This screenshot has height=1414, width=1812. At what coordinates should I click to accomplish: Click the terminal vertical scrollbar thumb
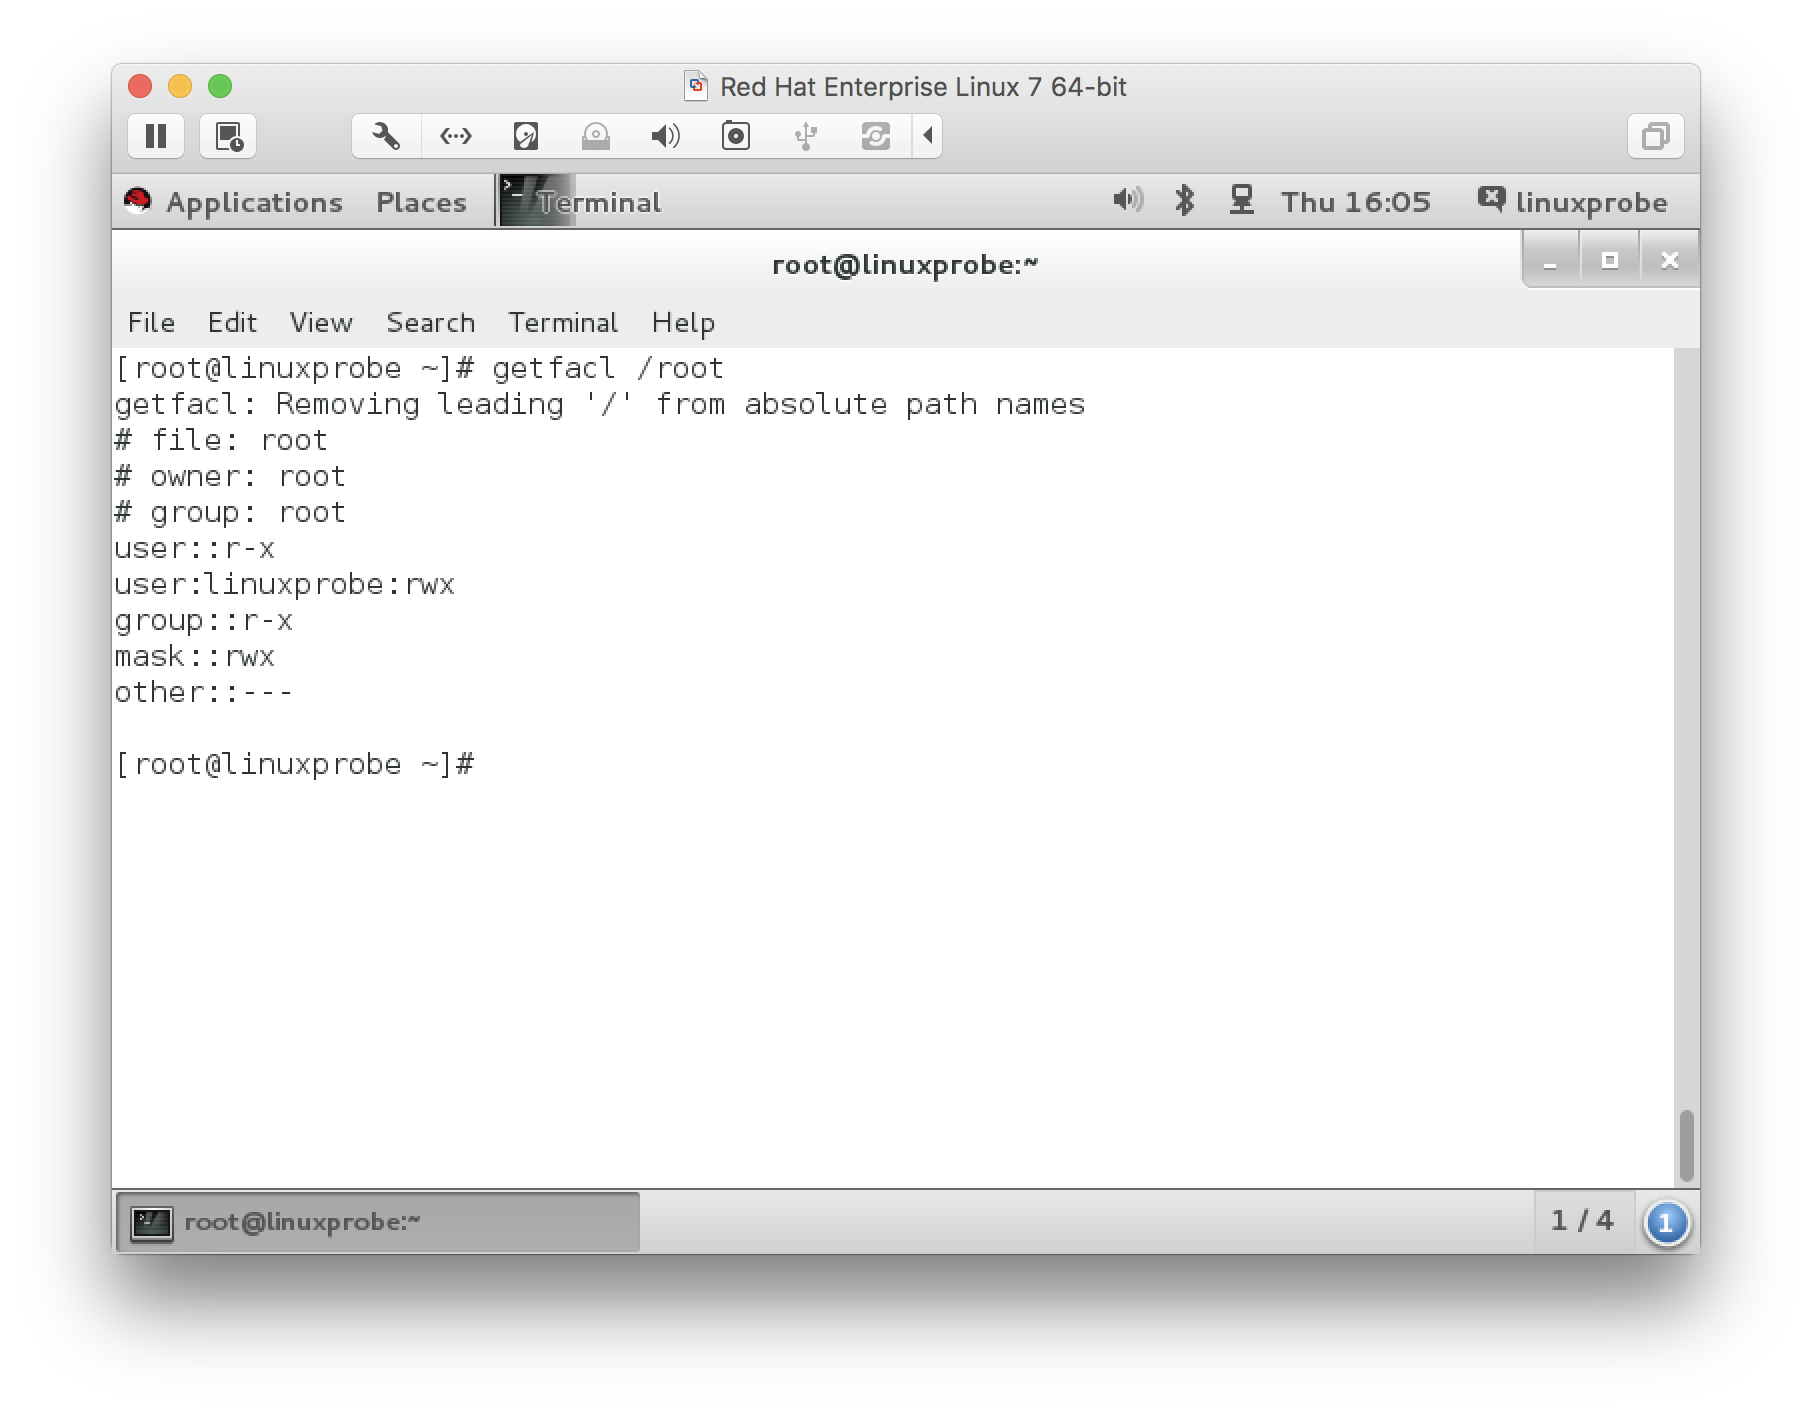point(1687,1145)
